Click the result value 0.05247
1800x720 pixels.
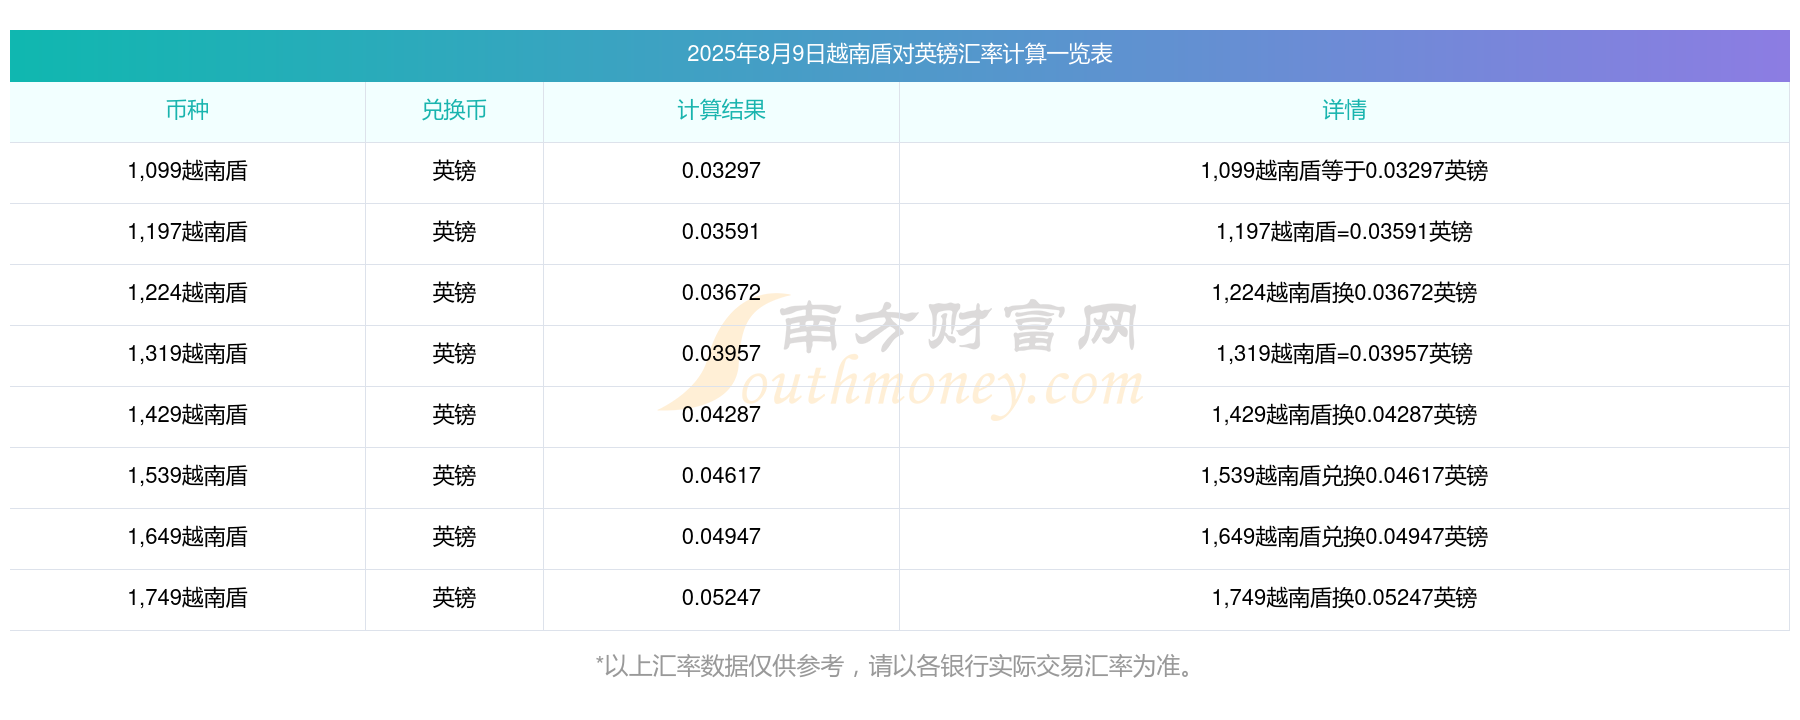coord(721,598)
